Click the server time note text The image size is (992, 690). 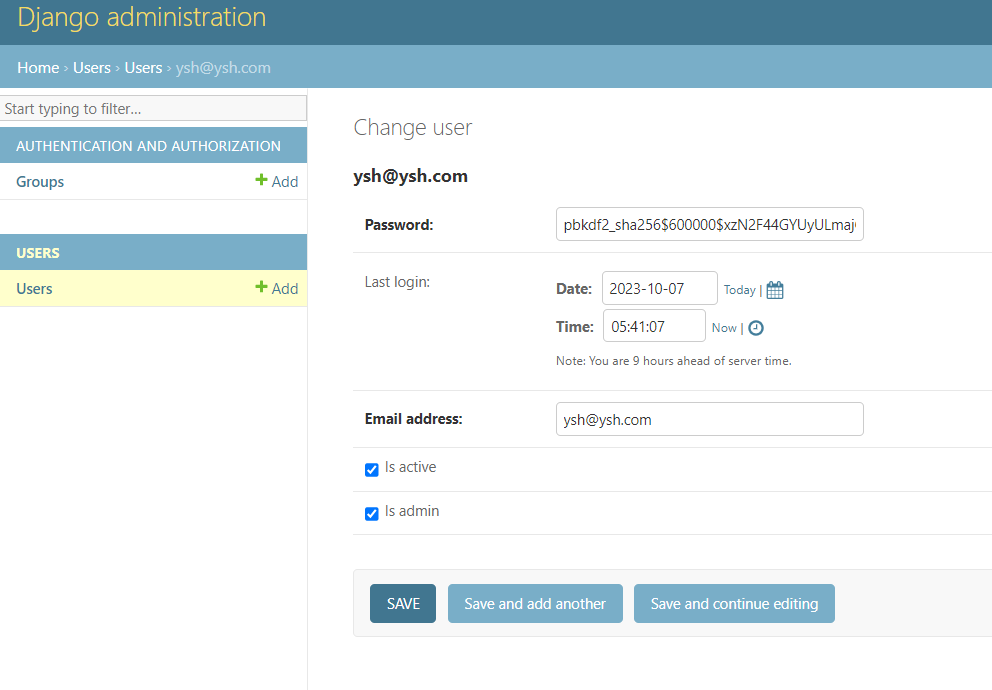tap(674, 360)
